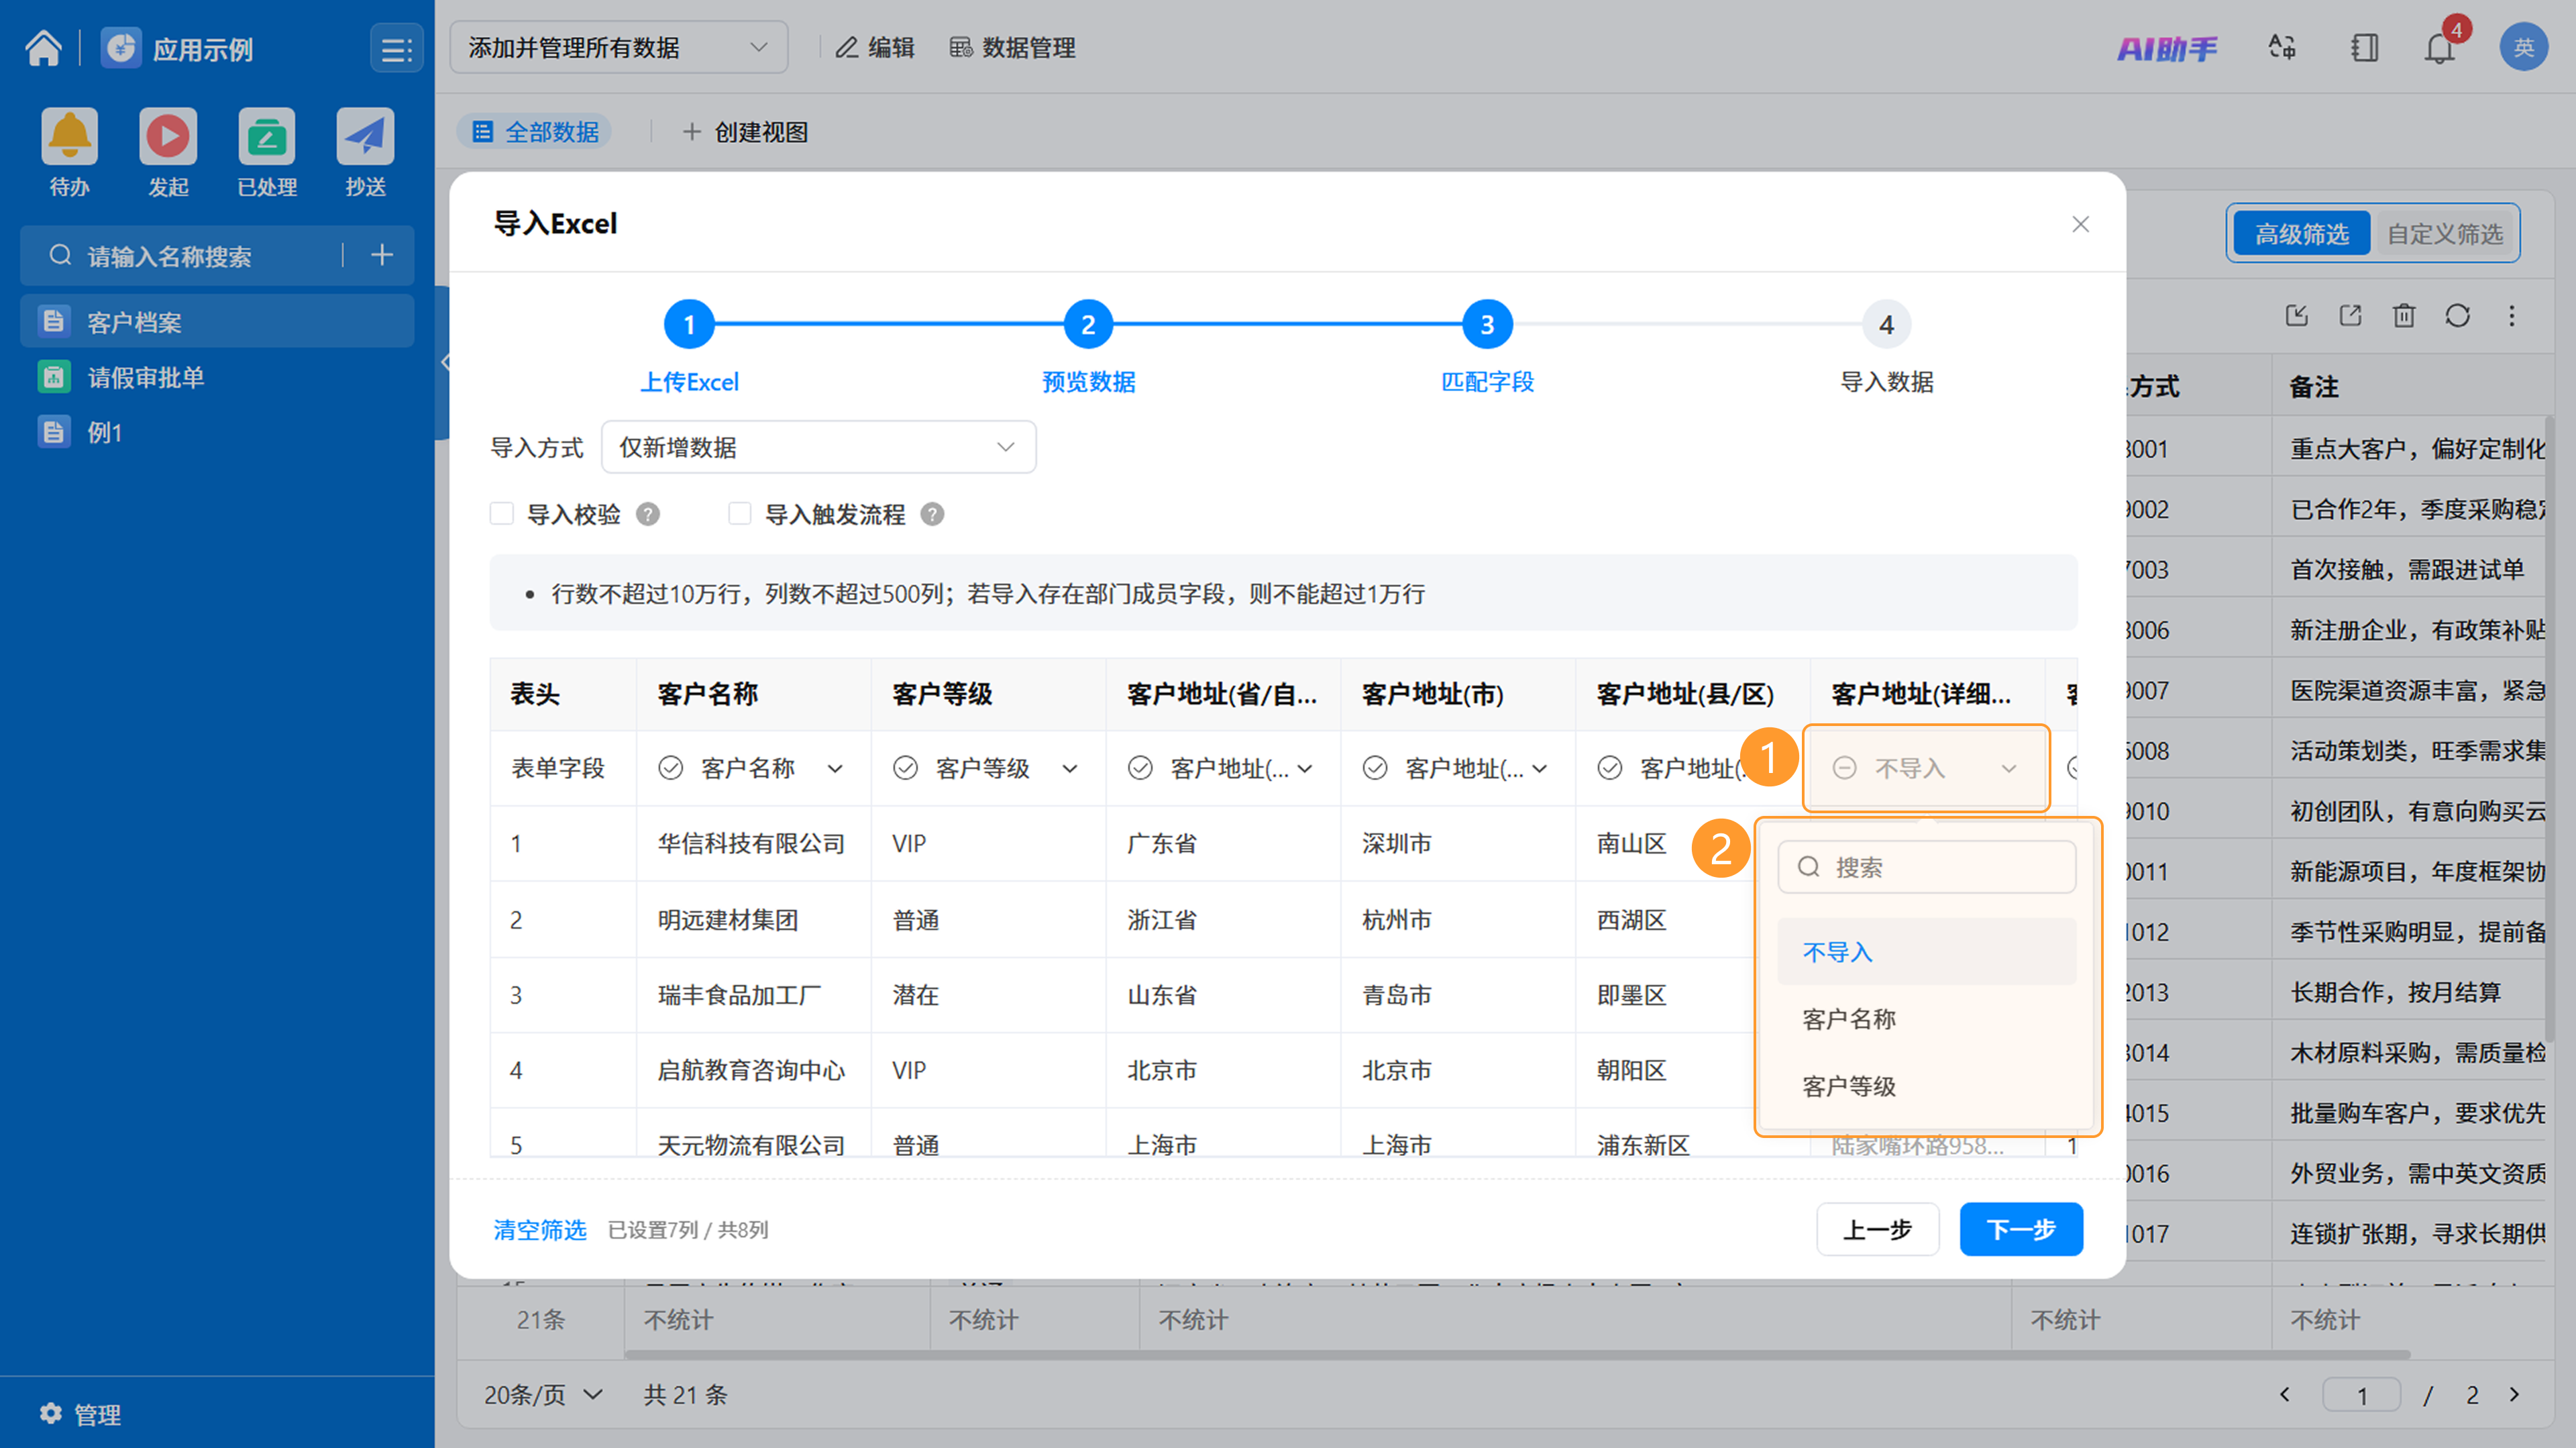Open 例1 in the sidebar
The width and height of the screenshot is (2576, 1448).
pos(217,432)
